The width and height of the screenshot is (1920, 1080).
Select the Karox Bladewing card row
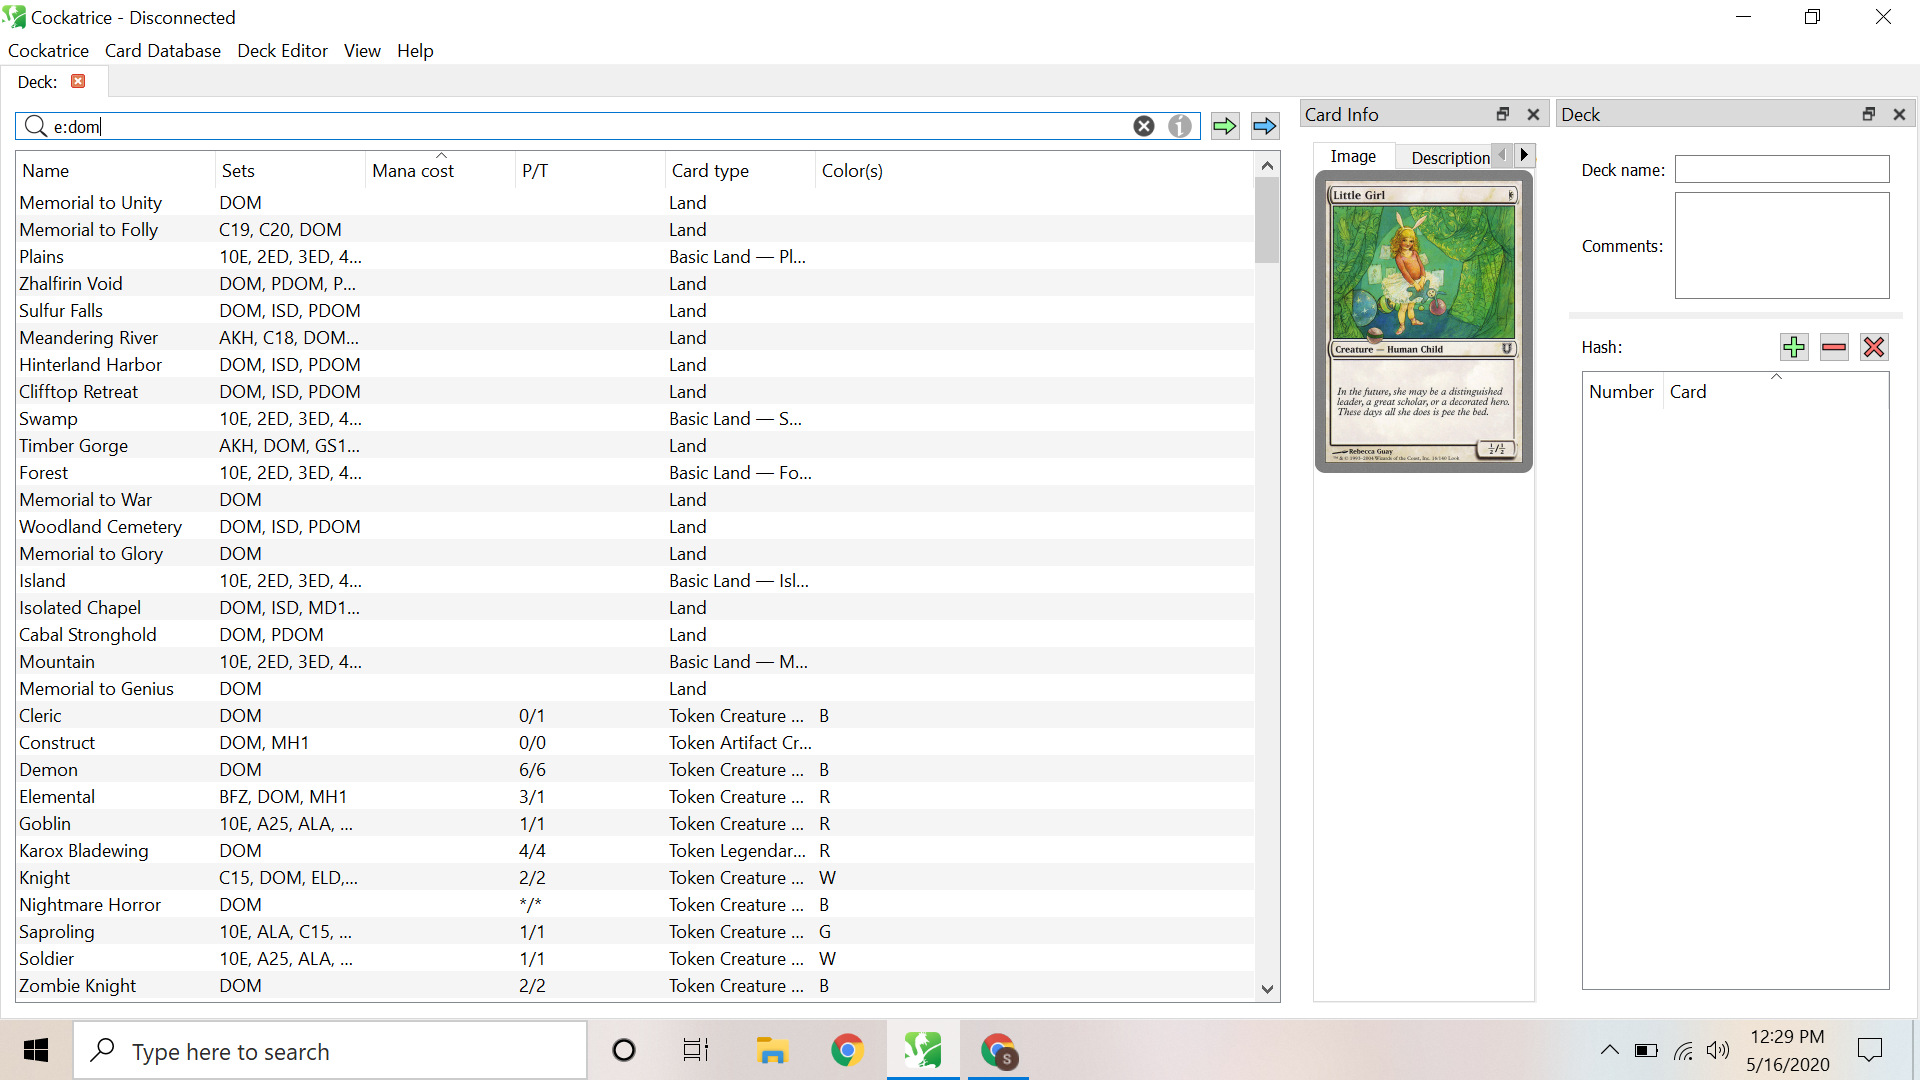(84, 851)
